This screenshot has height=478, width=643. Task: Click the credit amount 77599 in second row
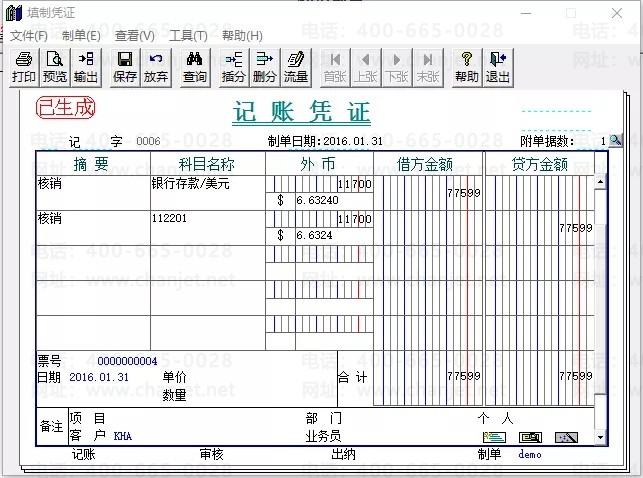pos(576,228)
